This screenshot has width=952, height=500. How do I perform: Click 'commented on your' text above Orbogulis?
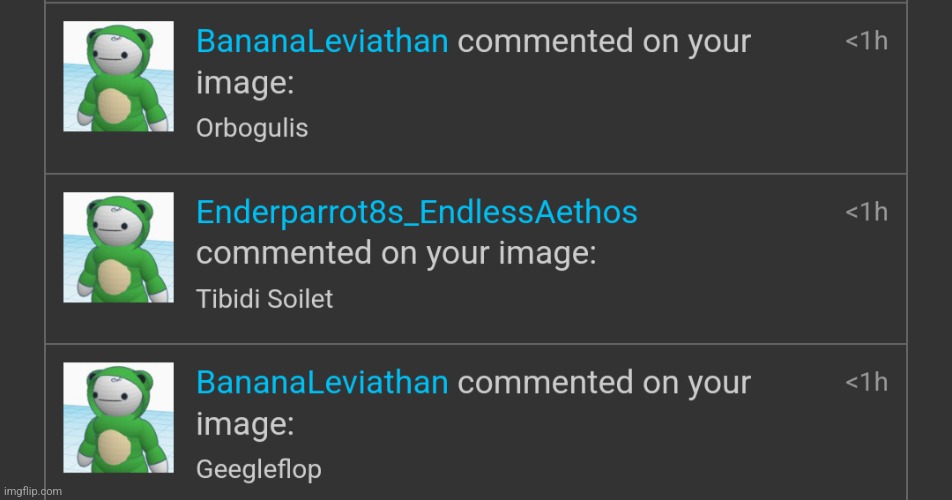coord(604,42)
